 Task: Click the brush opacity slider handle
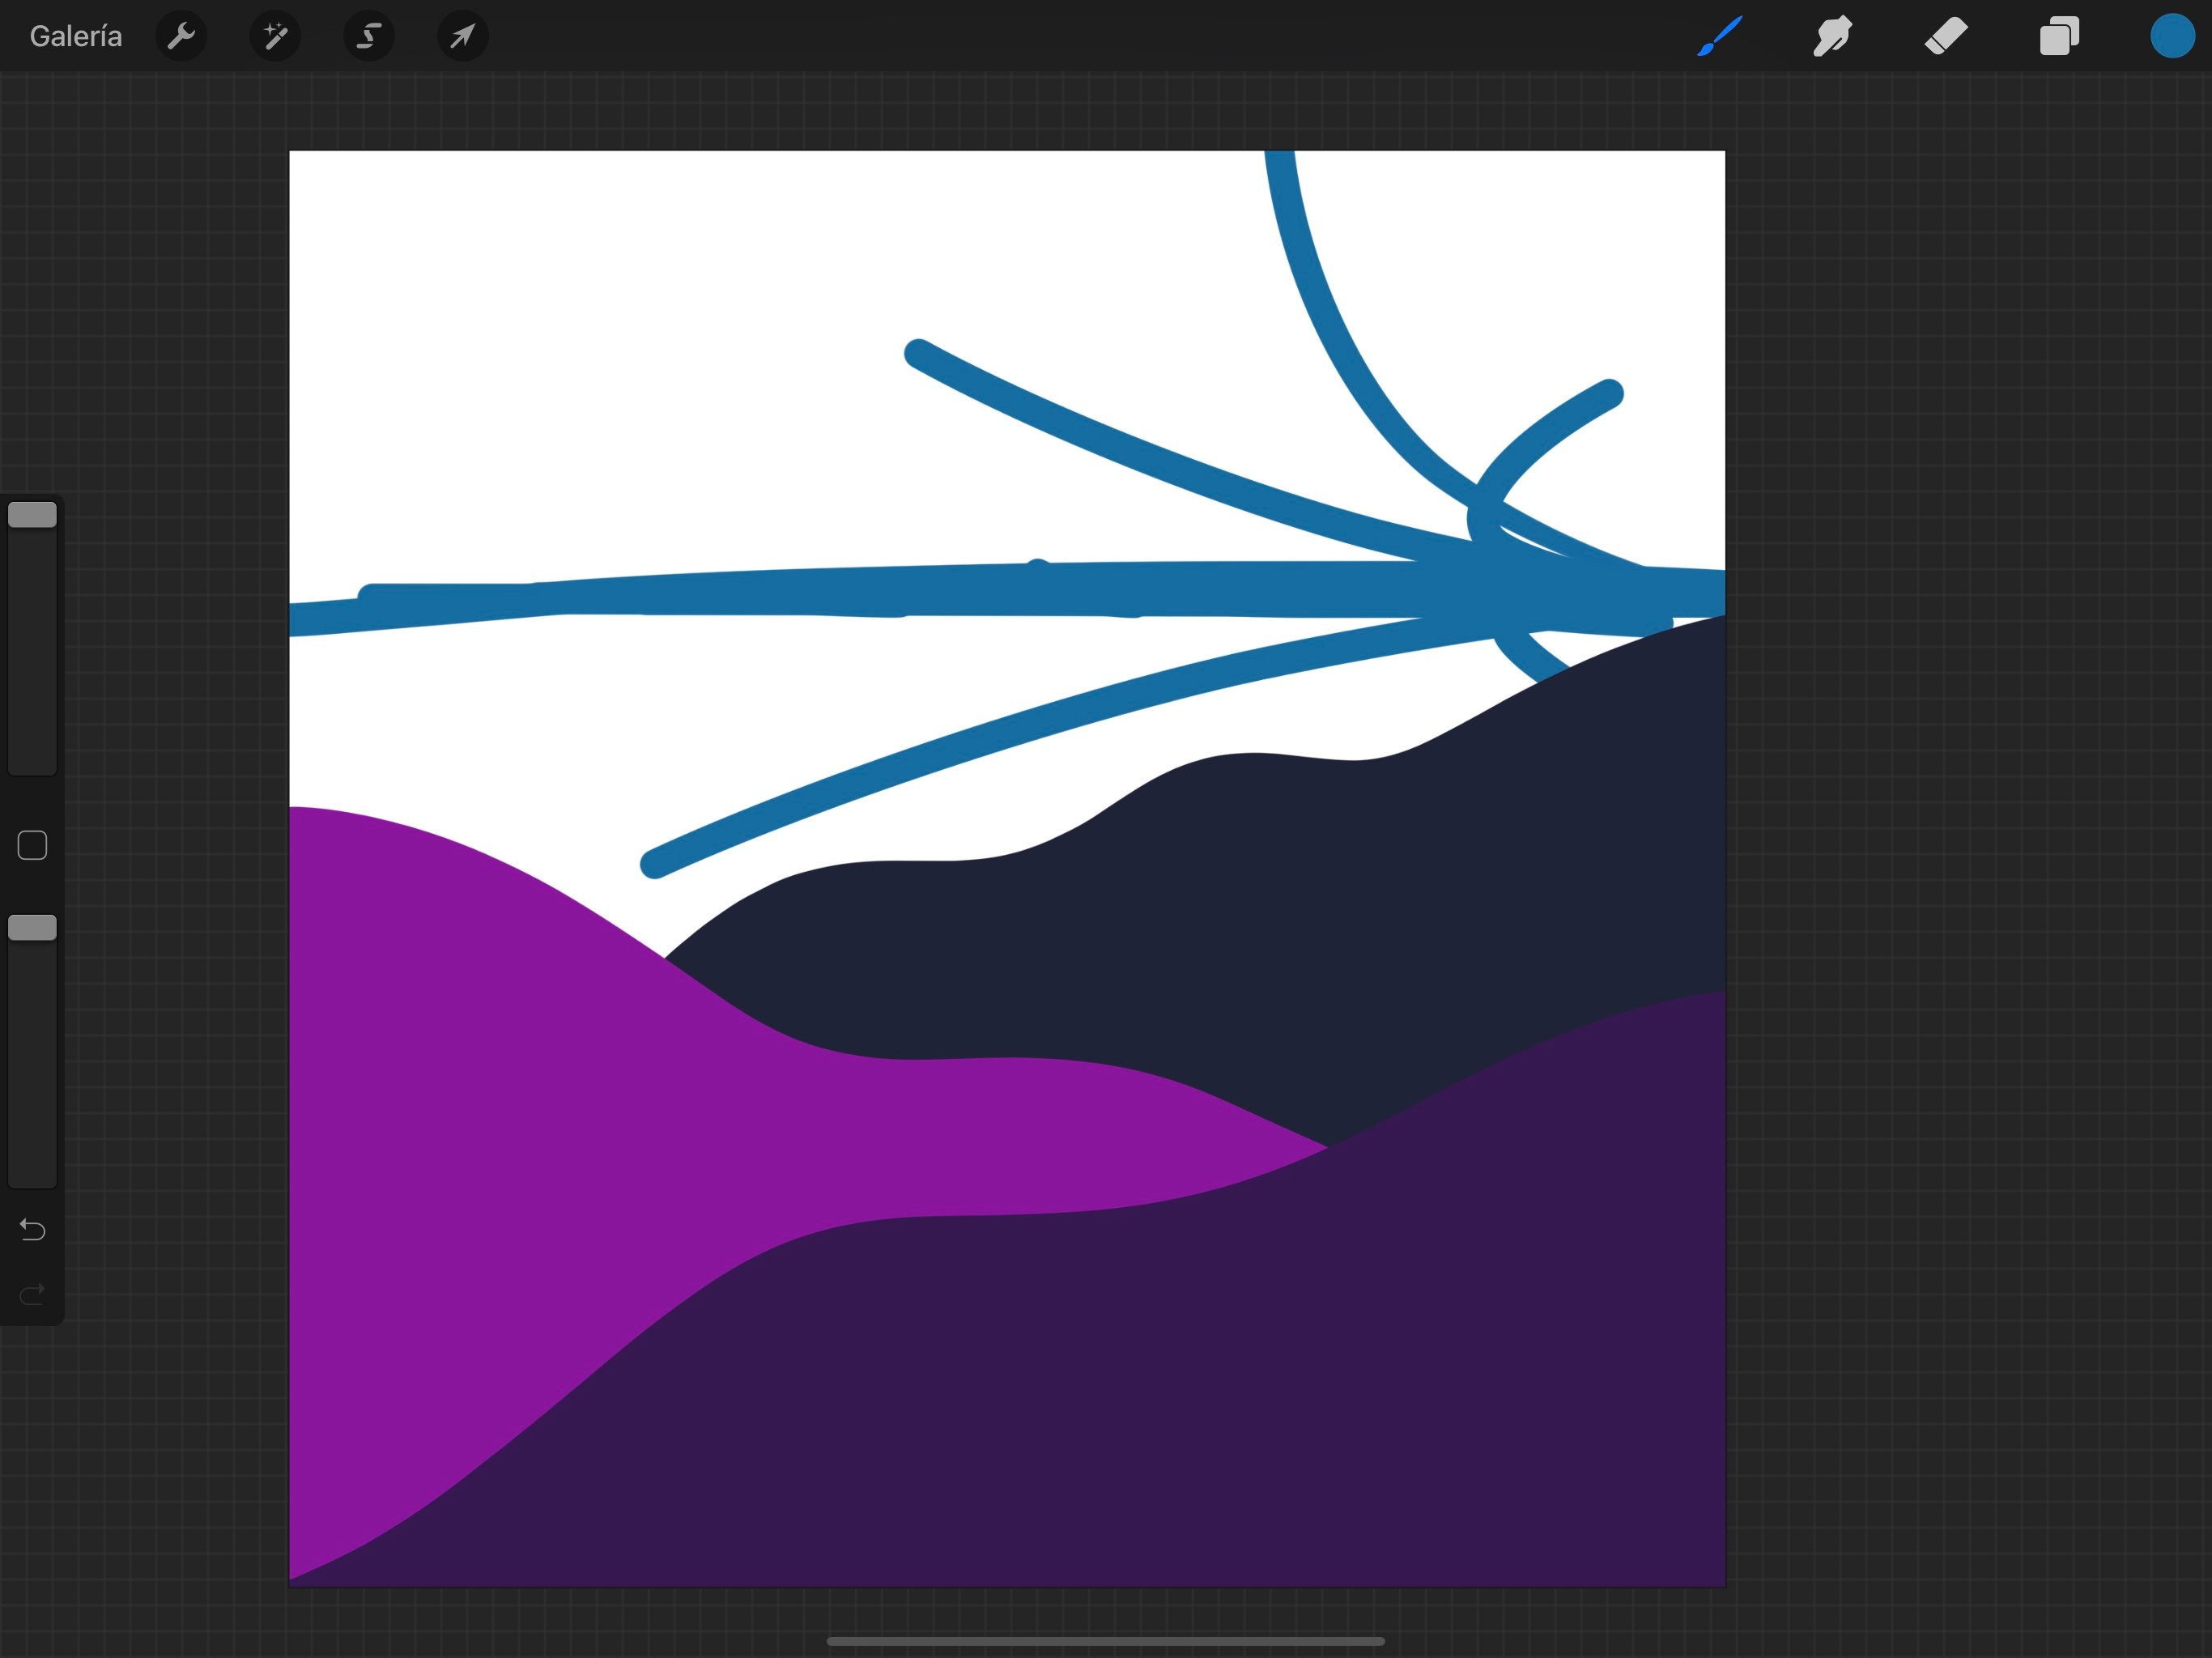(32, 928)
